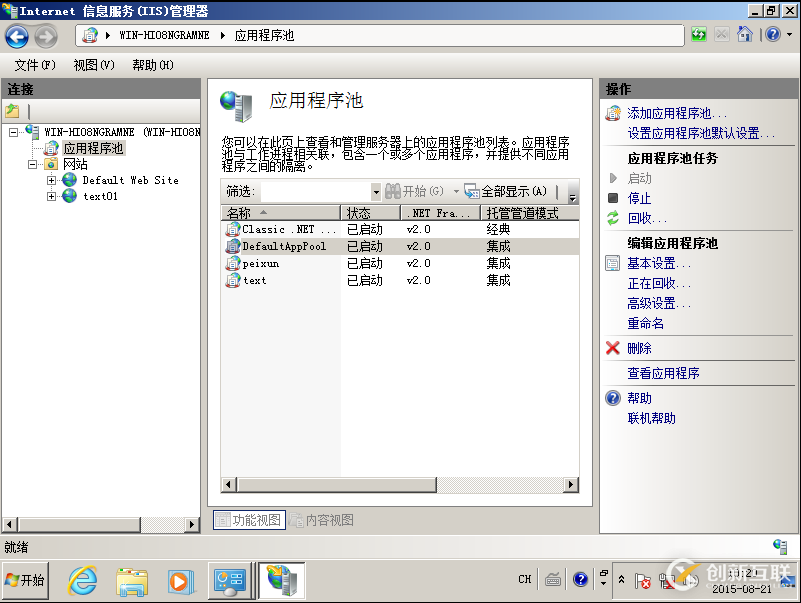The height and width of the screenshot is (603, 801).
Task: Open the home page via home icon
Action: coord(745,34)
